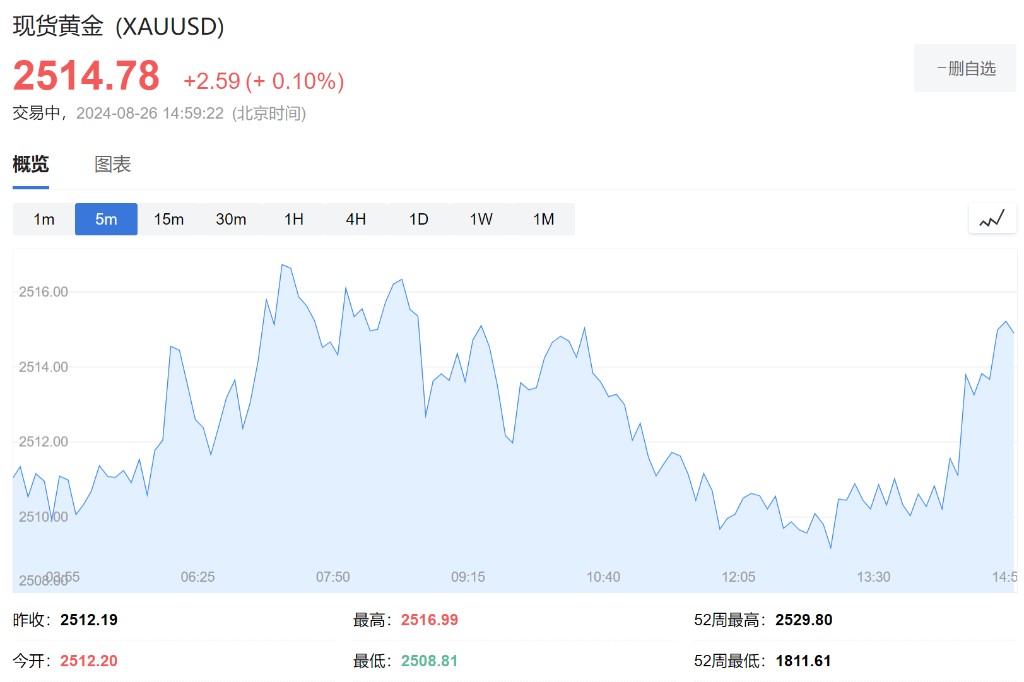Show the 1W weekly chart
Image resolution: width=1024 pixels, height=682 pixels.
point(481,219)
